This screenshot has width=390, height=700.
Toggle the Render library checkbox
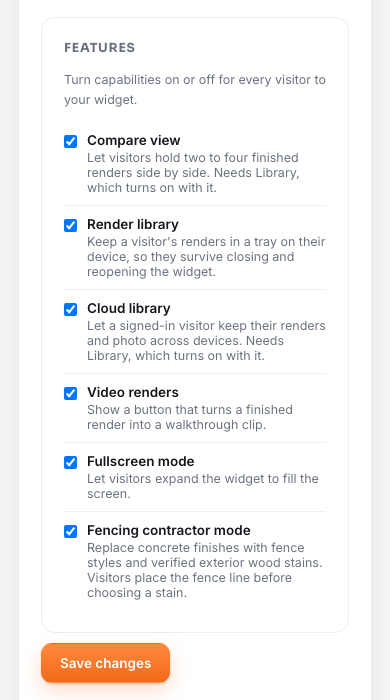71,225
